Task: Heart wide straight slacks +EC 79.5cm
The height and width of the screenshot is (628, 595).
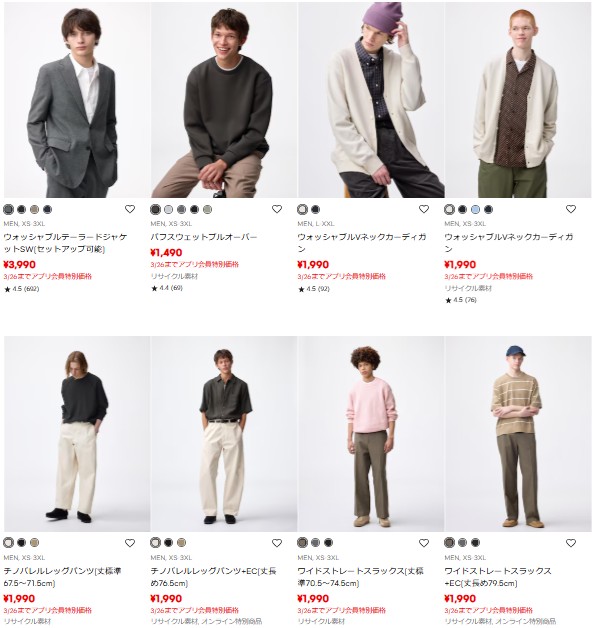Action: (x=571, y=543)
